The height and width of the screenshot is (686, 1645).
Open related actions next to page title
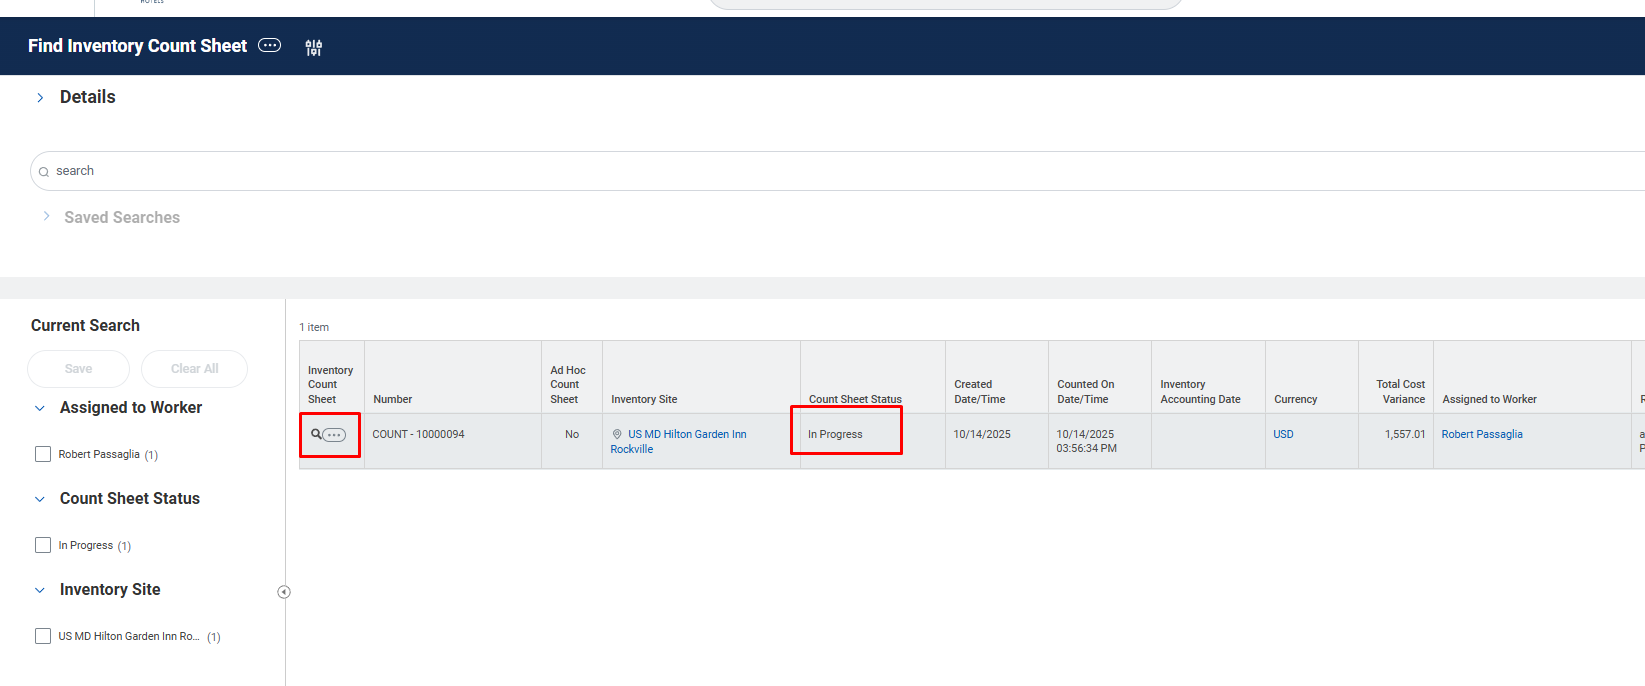click(x=270, y=45)
